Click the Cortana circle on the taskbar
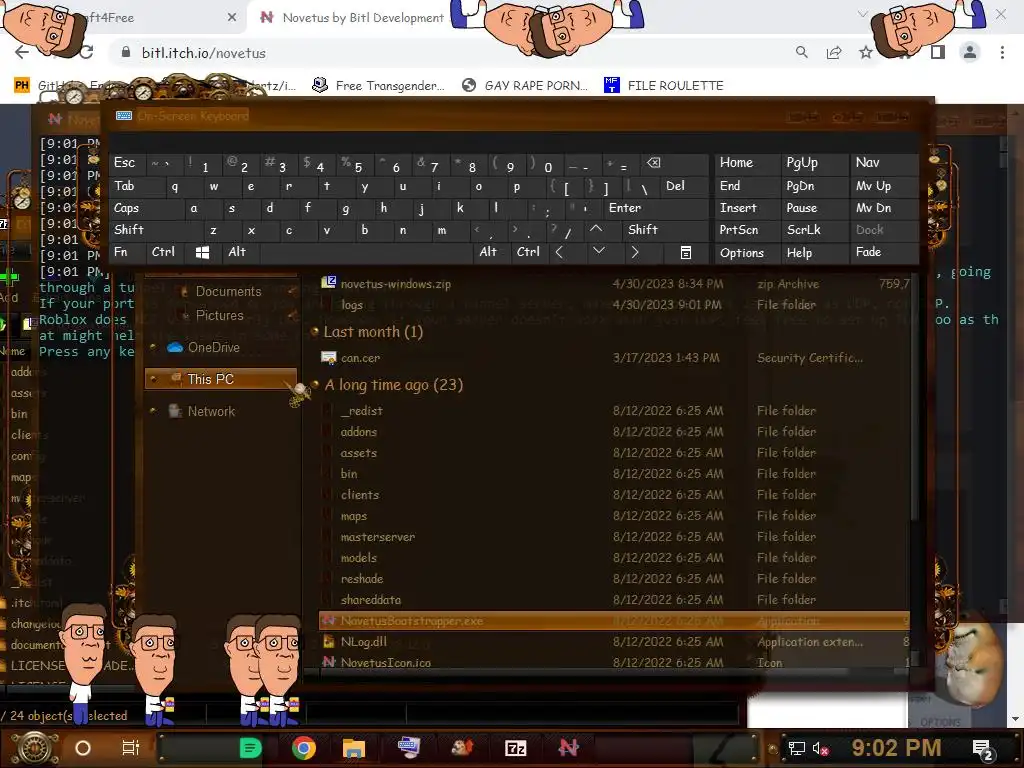Viewport: 1024px width, 768px height. coord(83,748)
